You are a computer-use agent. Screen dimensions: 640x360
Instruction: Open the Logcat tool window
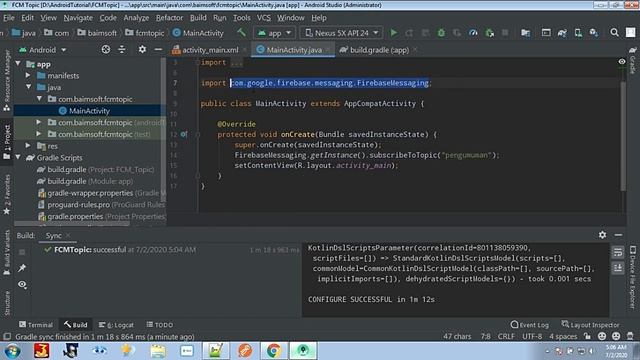(116, 325)
